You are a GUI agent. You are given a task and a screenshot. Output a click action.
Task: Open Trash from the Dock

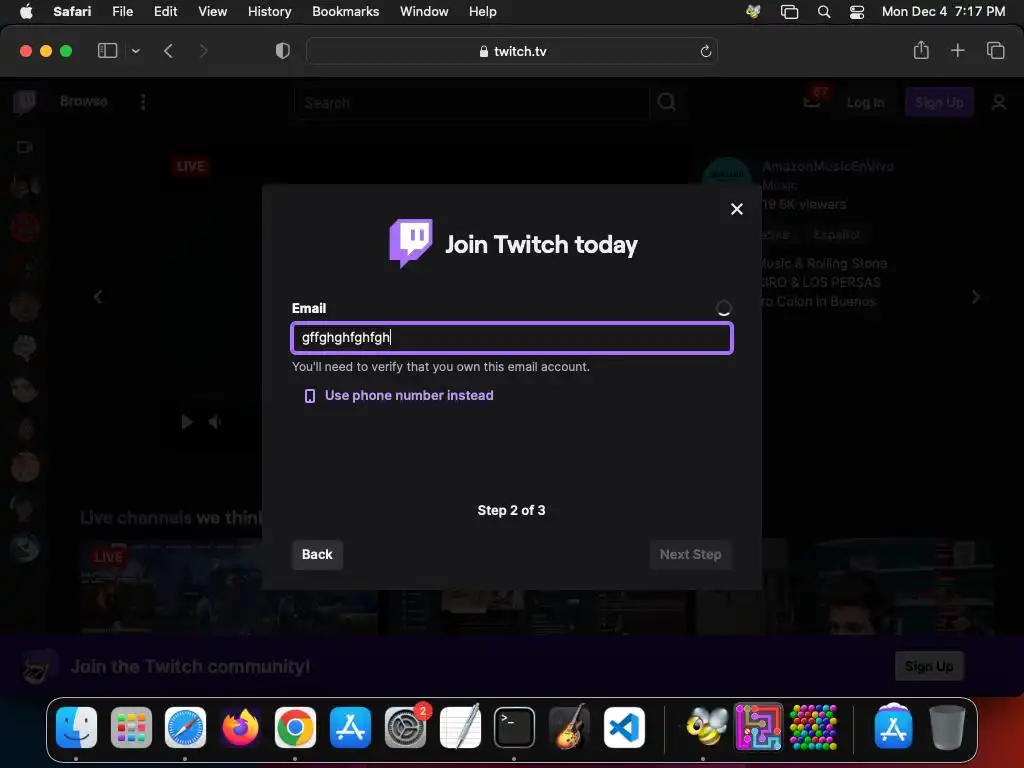[947, 727]
